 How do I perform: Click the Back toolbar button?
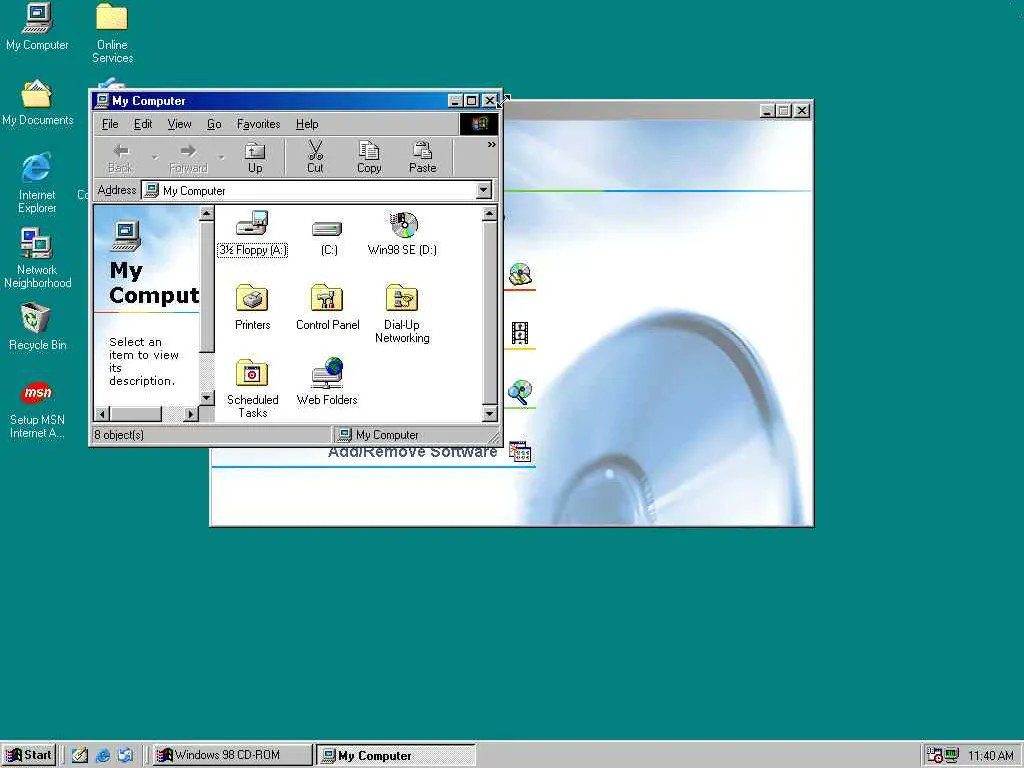click(121, 158)
